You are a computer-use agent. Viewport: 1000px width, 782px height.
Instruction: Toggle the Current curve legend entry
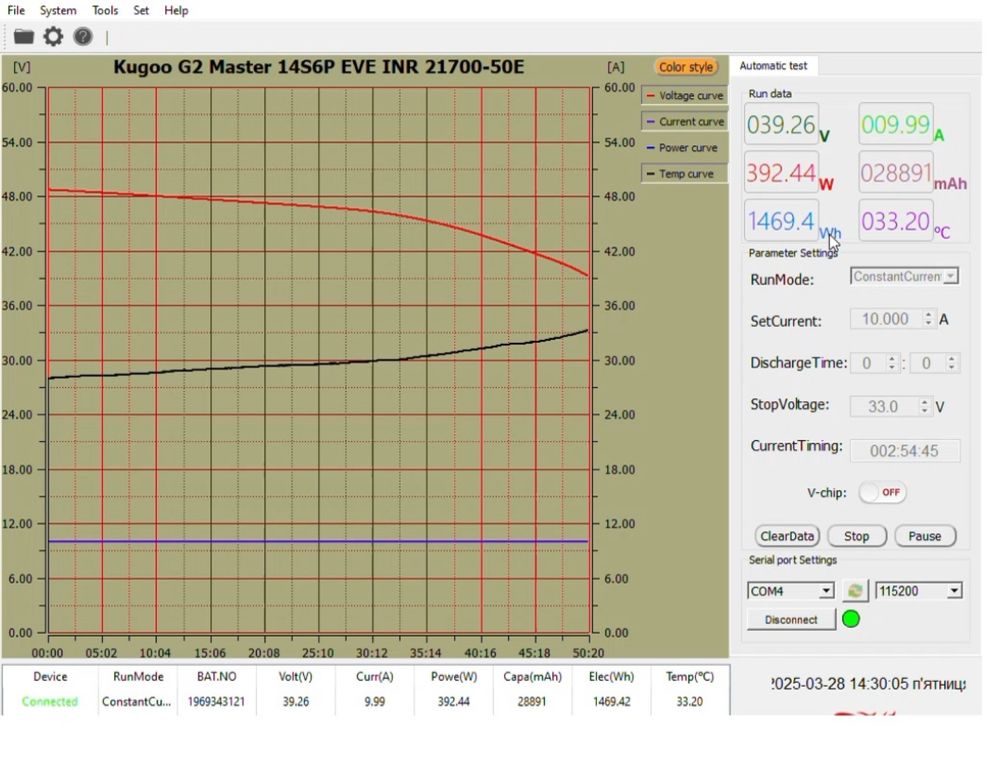684,122
